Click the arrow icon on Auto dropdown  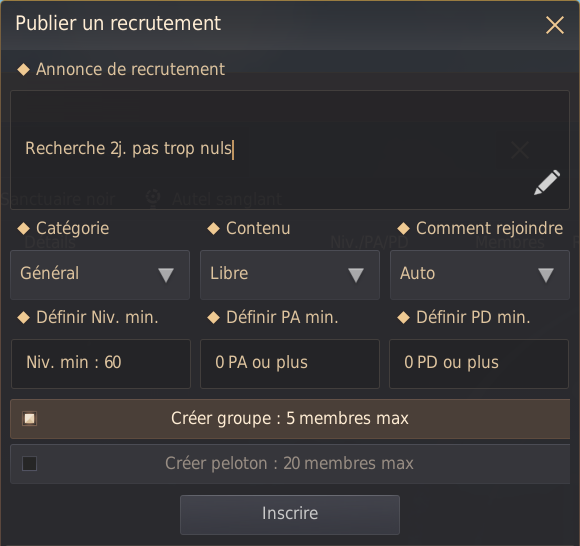[546, 275]
